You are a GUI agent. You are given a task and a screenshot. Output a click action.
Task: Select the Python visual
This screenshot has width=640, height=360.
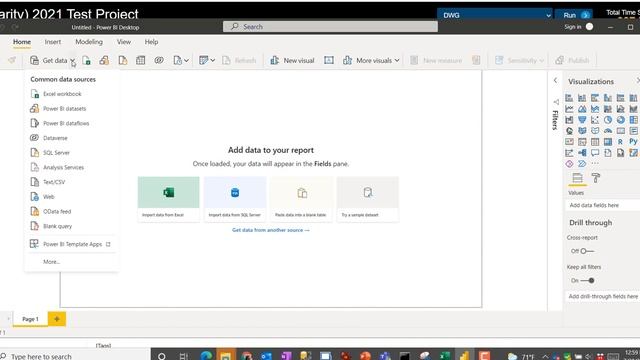tap(633, 142)
